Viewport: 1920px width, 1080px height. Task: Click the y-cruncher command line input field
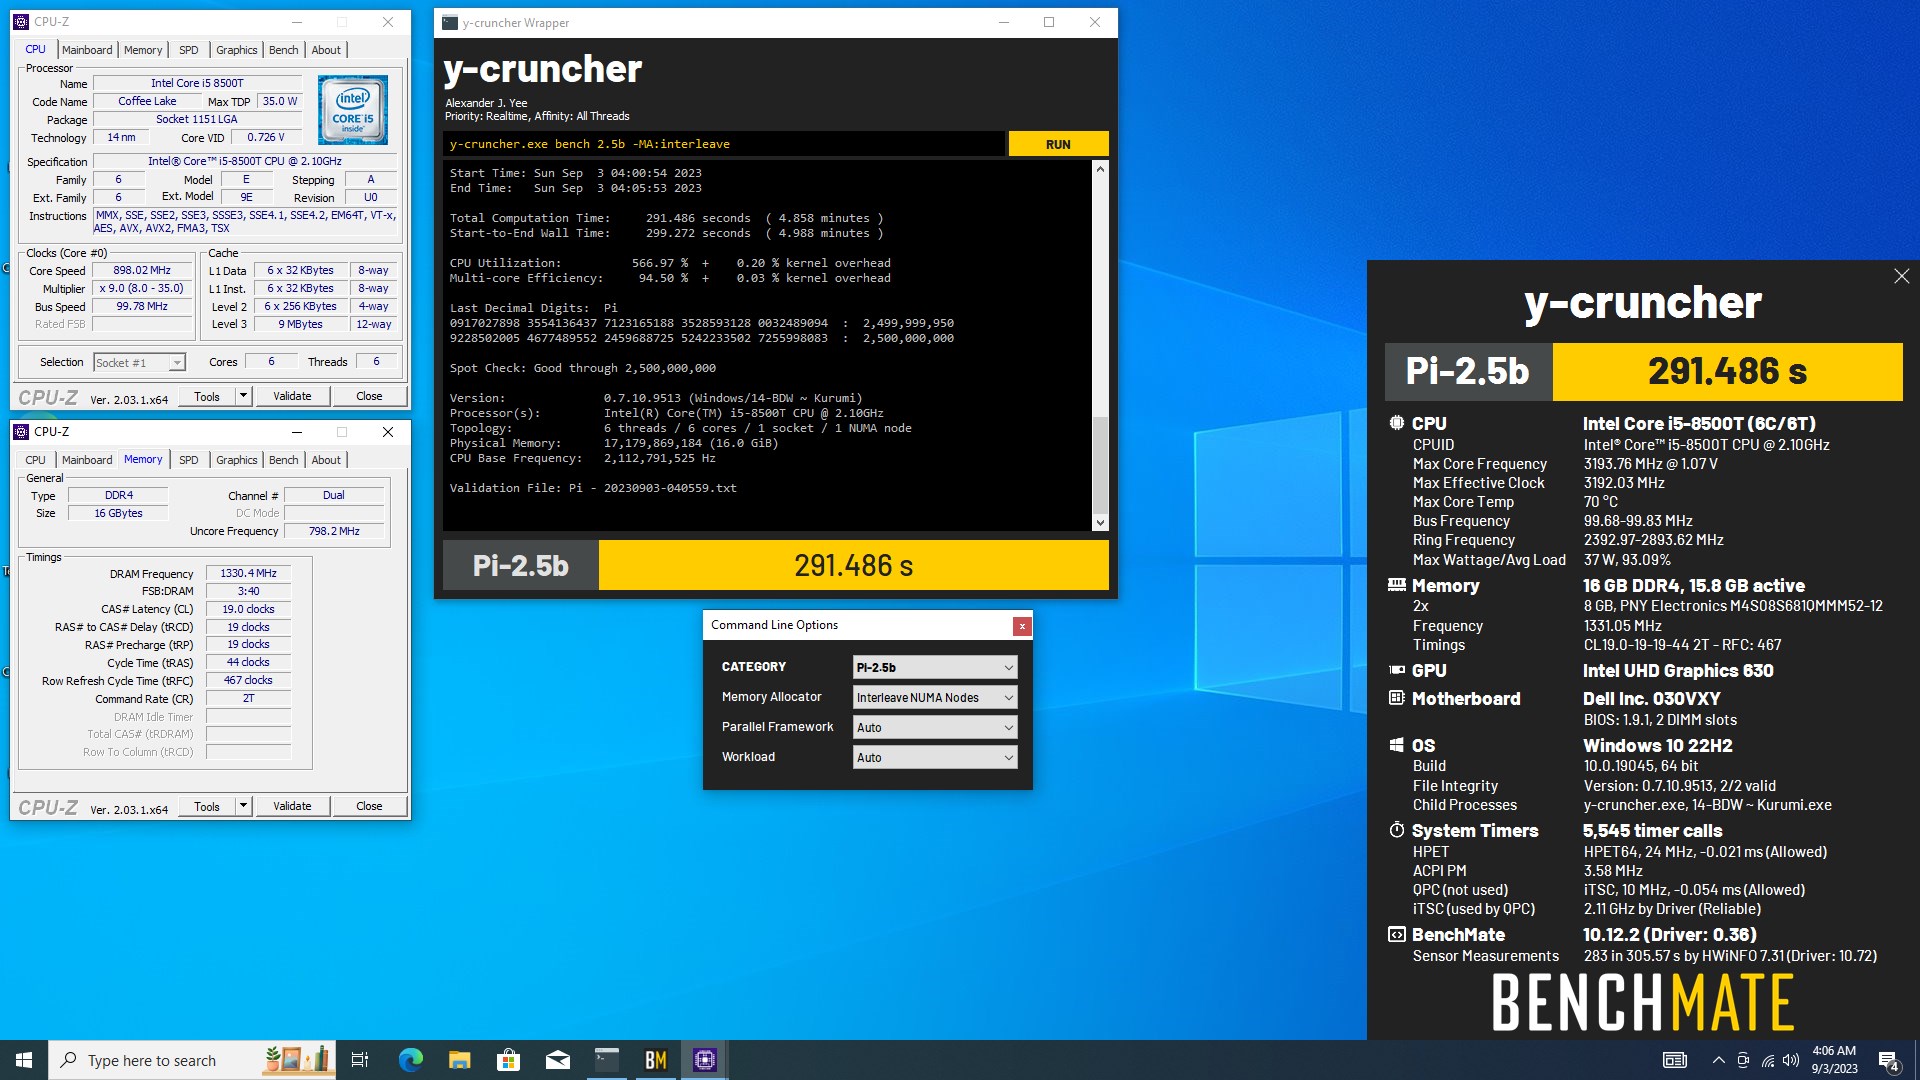pyautogui.click(x=724, y=144)
